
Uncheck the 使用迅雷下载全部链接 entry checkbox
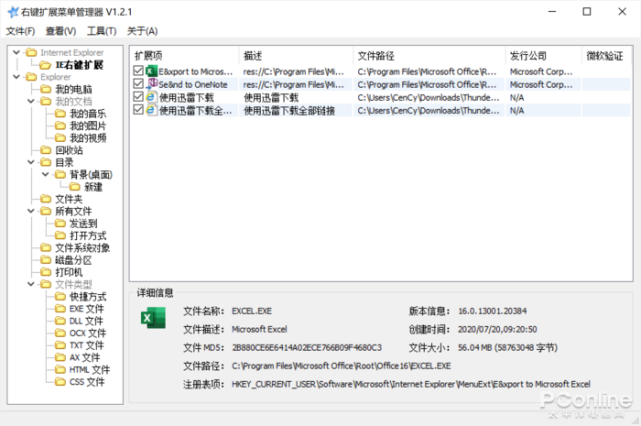138,110
